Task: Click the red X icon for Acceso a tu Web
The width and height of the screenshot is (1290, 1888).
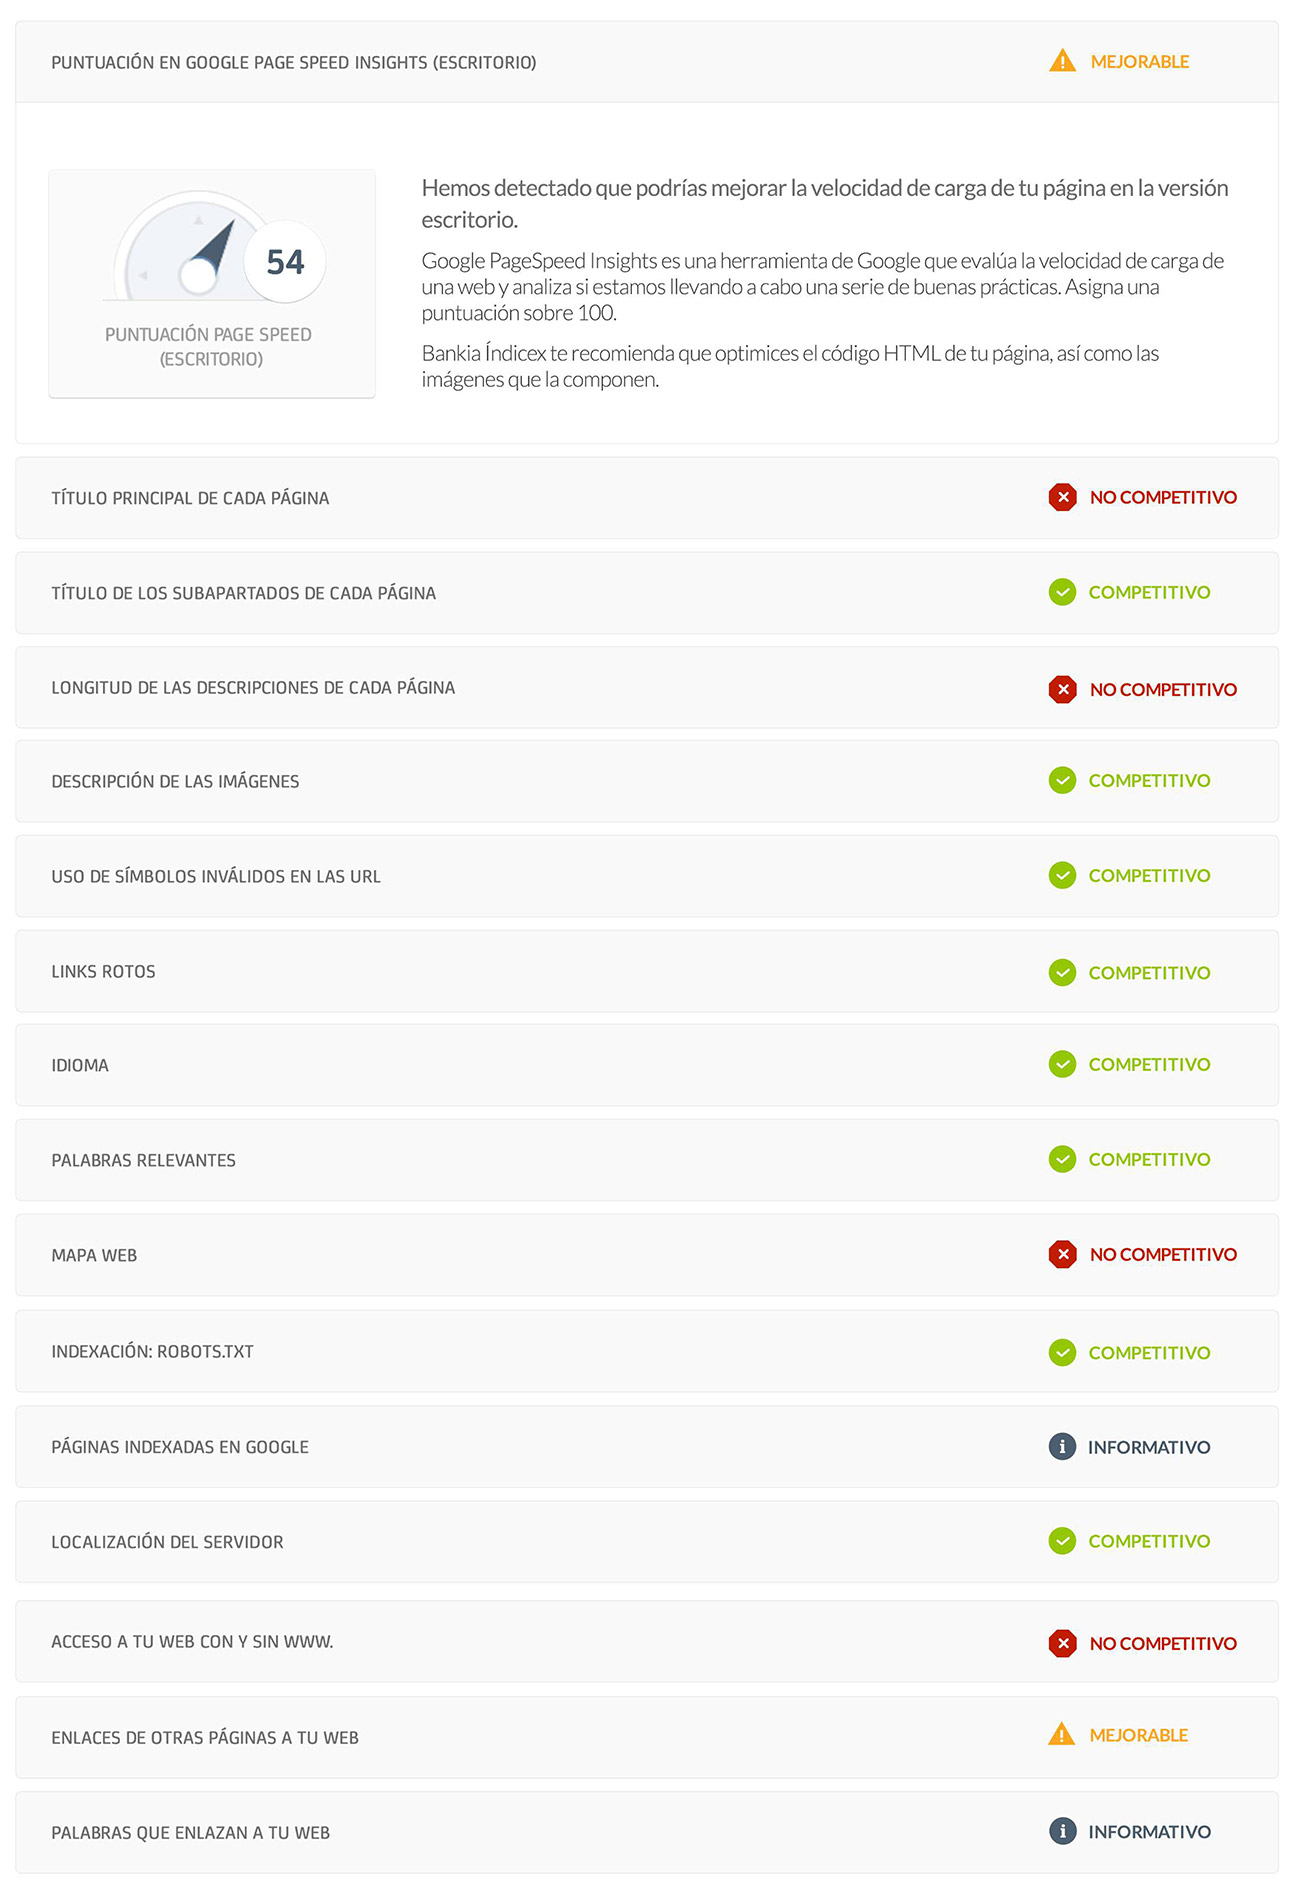Action: coord(1062,1643)
